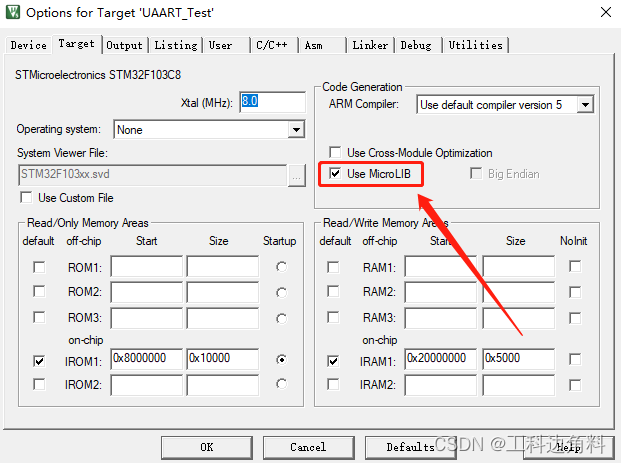This screenshot has height=463, width=621.
Task: Click the RAM3 Size field
Action: point(518,318)
